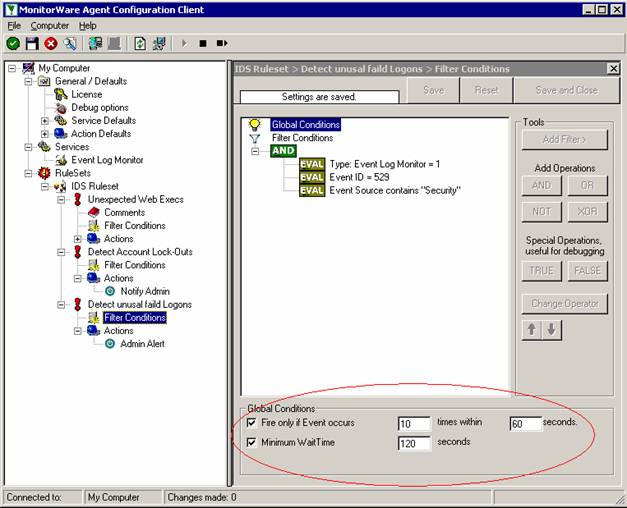Screen dimensions: 627x508
Task: Click the event count field showing 10
Action: tap(415, 424)
